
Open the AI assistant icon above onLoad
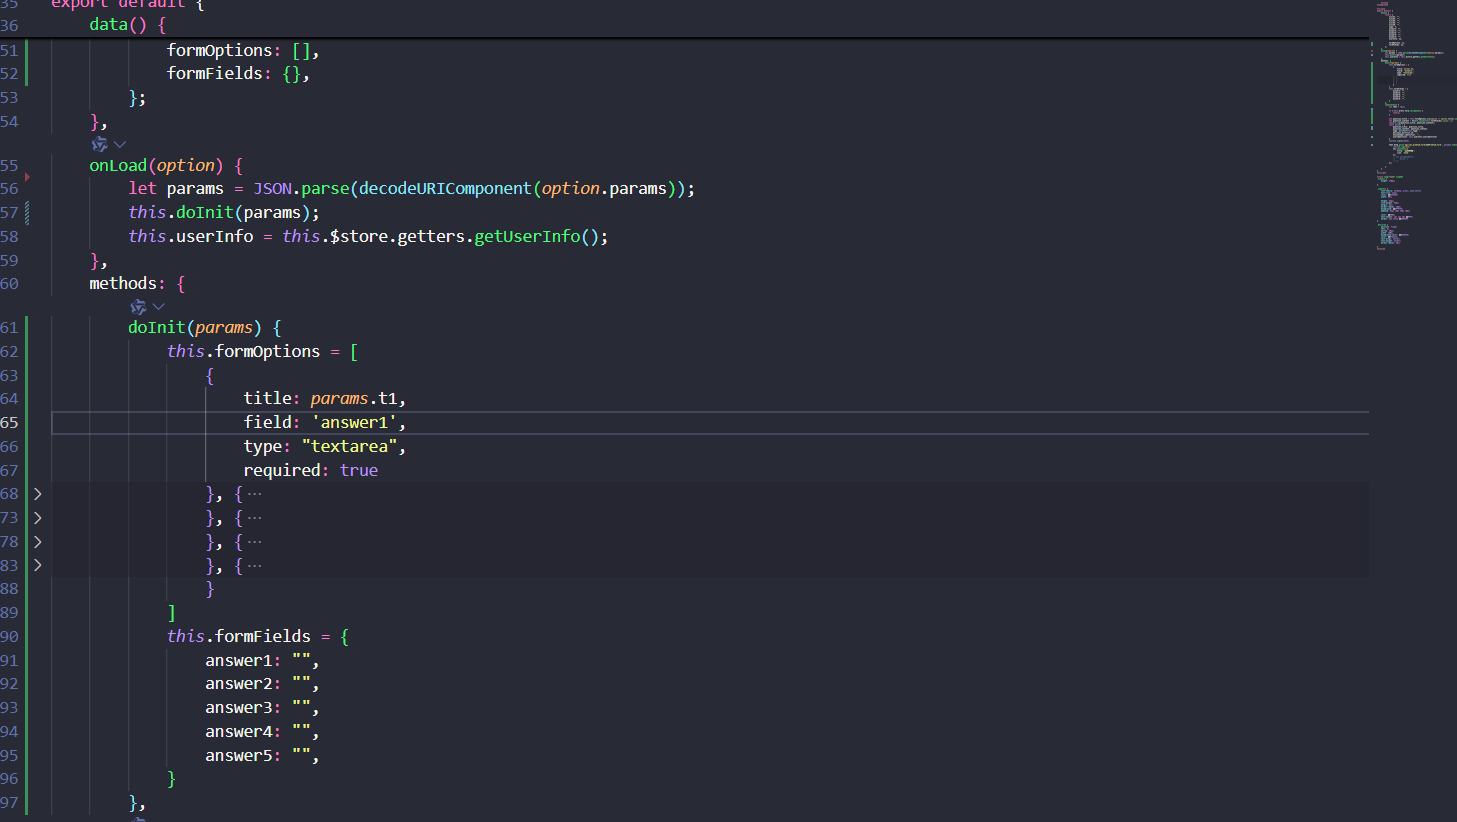[x=99, y=145]
